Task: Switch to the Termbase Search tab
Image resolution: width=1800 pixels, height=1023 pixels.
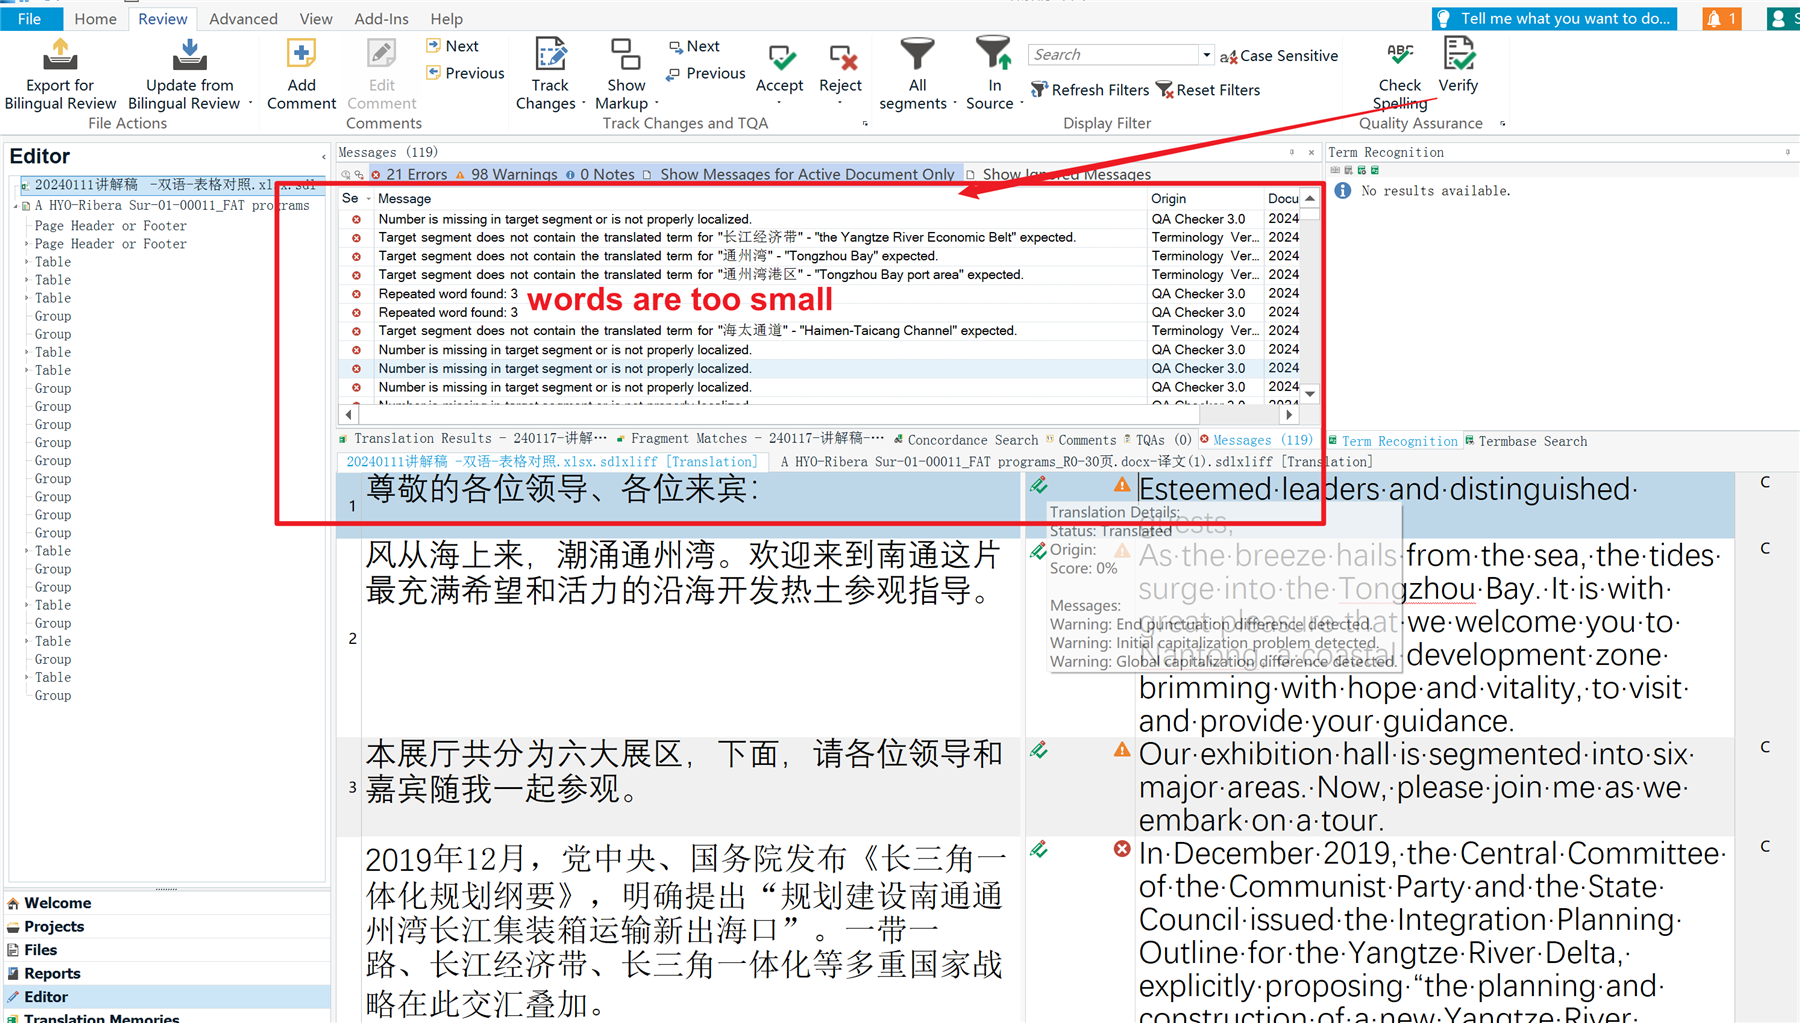Action: click(1526, 441)
